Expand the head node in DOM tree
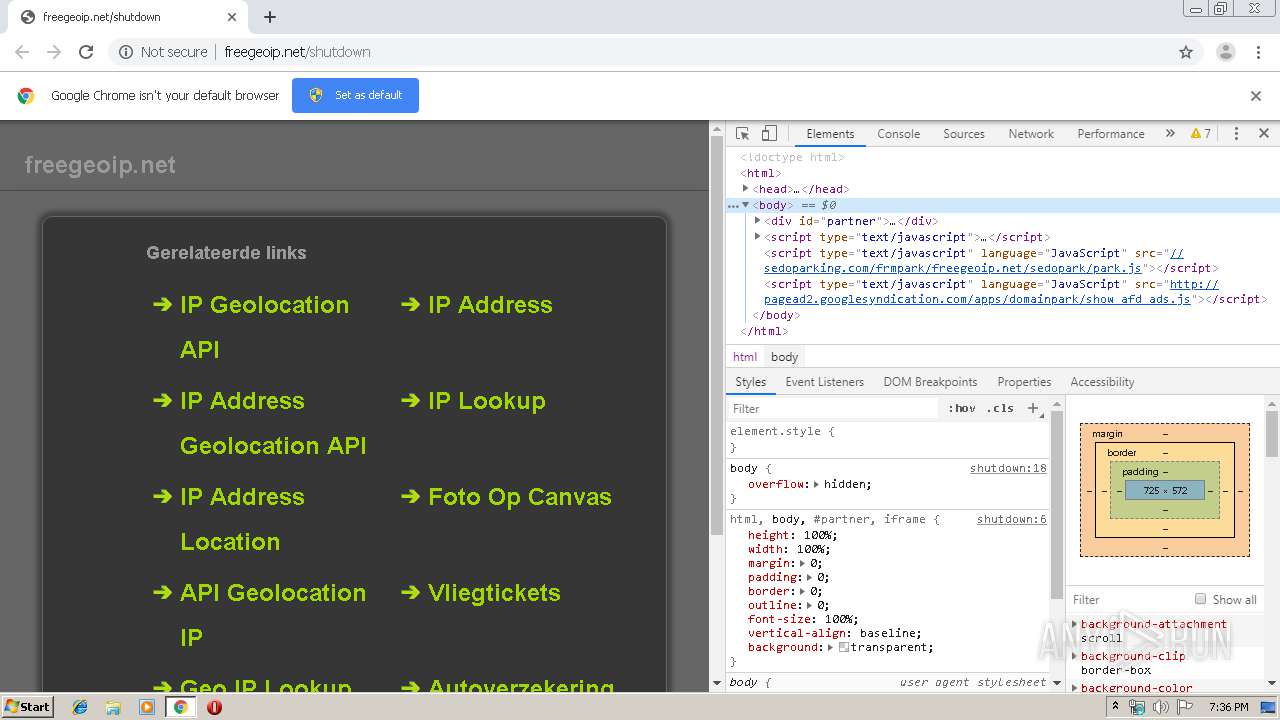1280x720 pixels. click(x=746, y=188)
